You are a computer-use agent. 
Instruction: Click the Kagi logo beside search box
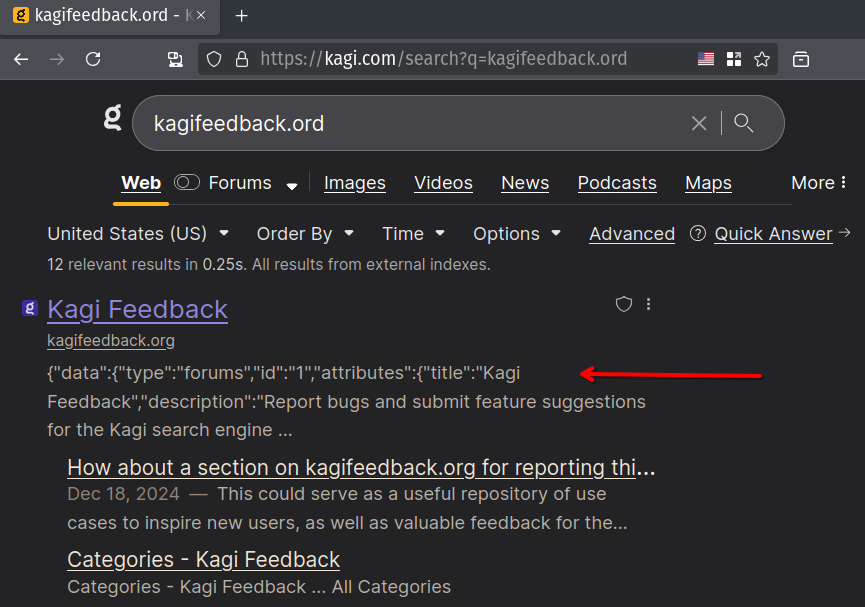coord(113,119)
